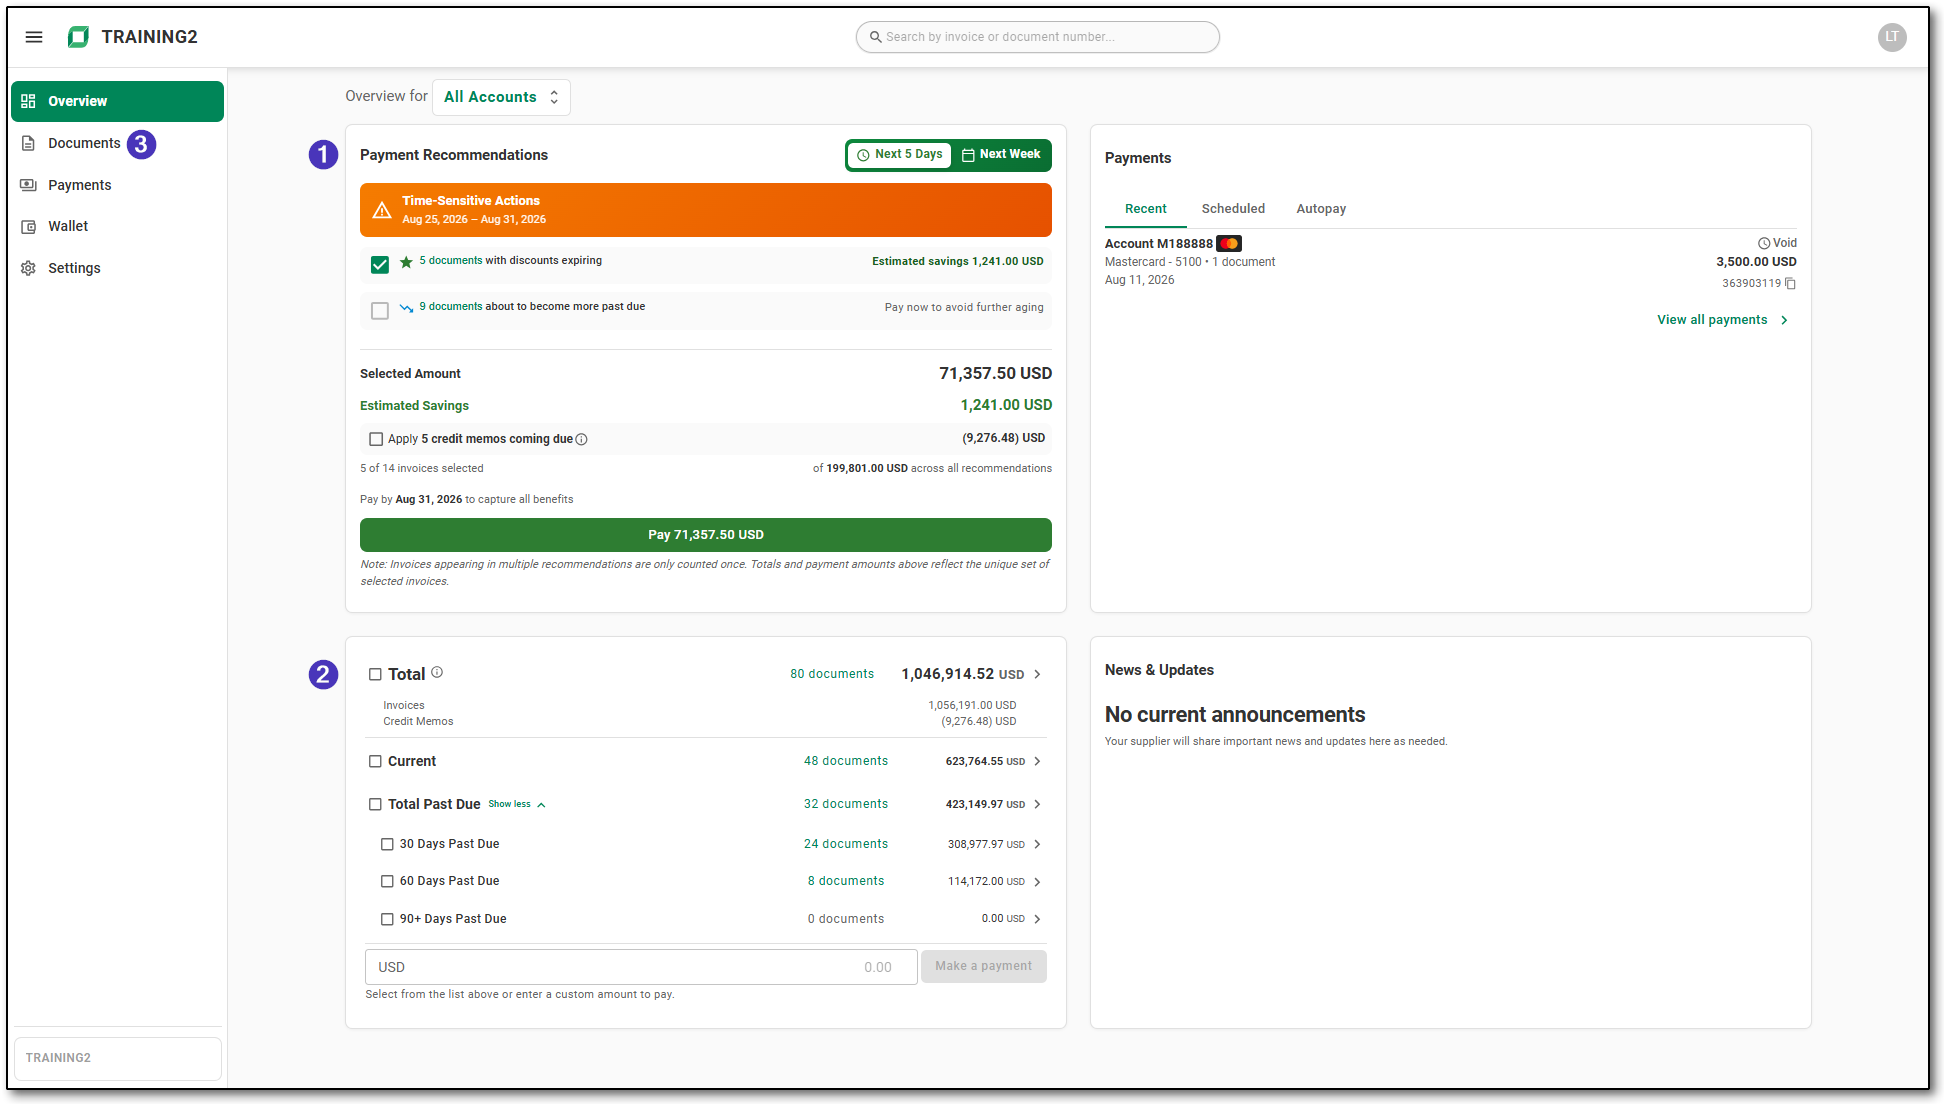The image size is (1944, 1104).
Task: Click the Void clock status icon
Action: pos(1764,243)
